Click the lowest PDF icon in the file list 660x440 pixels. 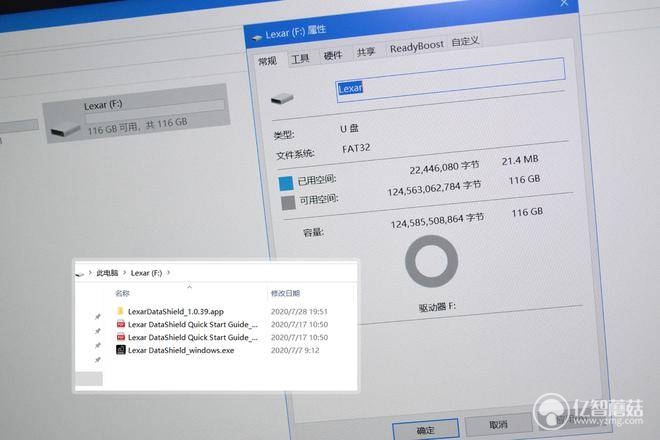121,337
